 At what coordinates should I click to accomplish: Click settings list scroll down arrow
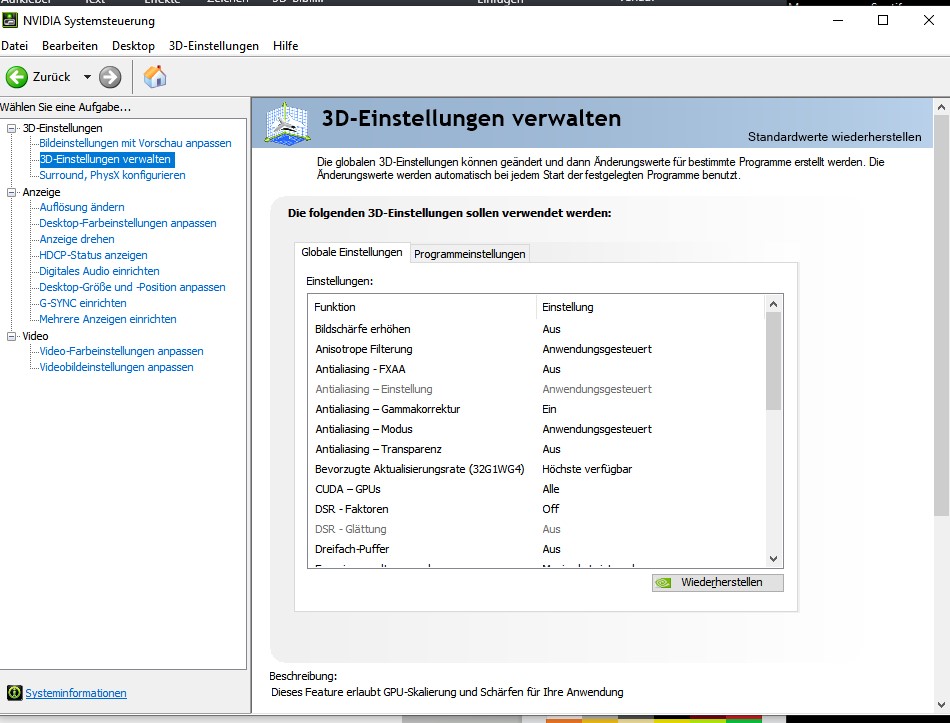point(773,559)
